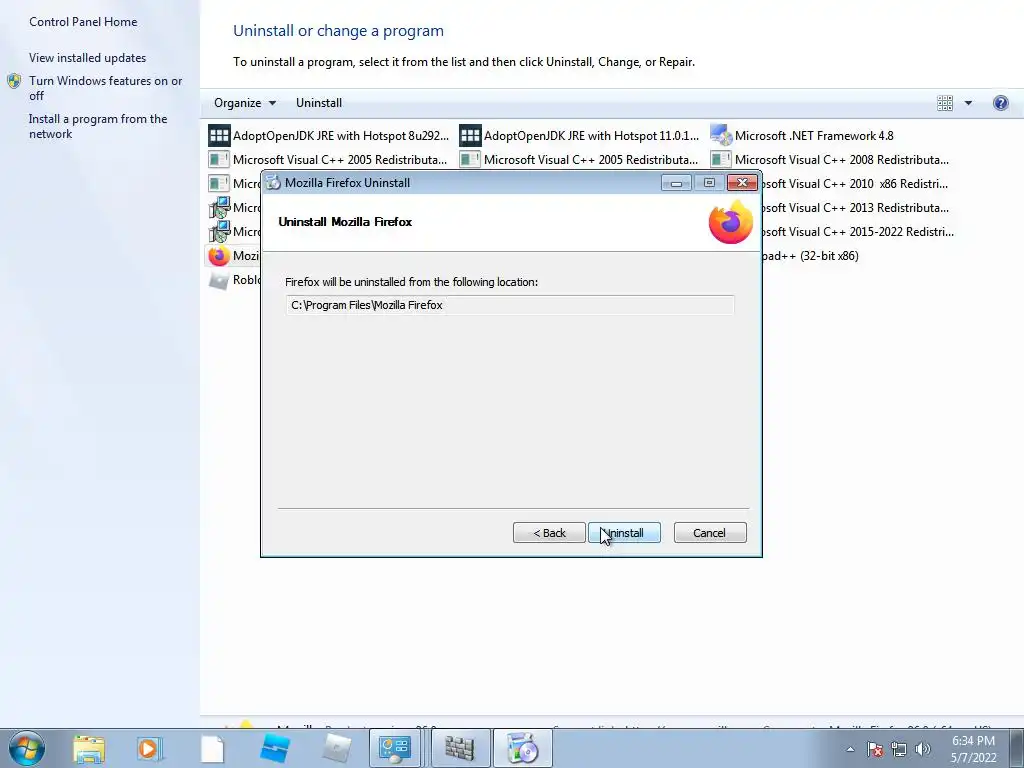
Task: Click the Visual C++ 2008 Redistributable icon
Action: click(721, 159)
